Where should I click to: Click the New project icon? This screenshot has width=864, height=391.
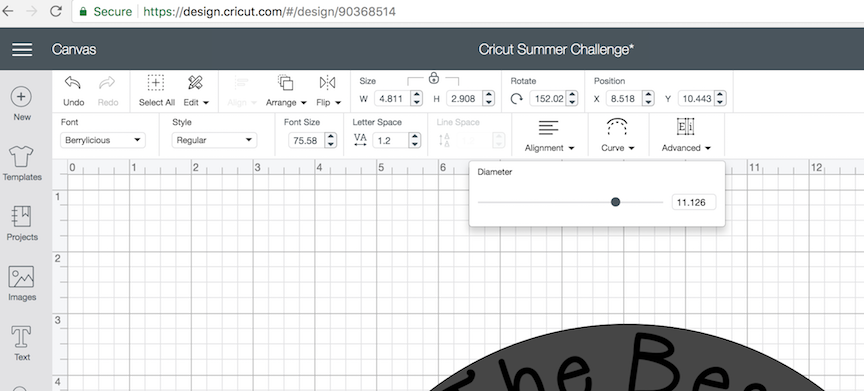point(21,97)
